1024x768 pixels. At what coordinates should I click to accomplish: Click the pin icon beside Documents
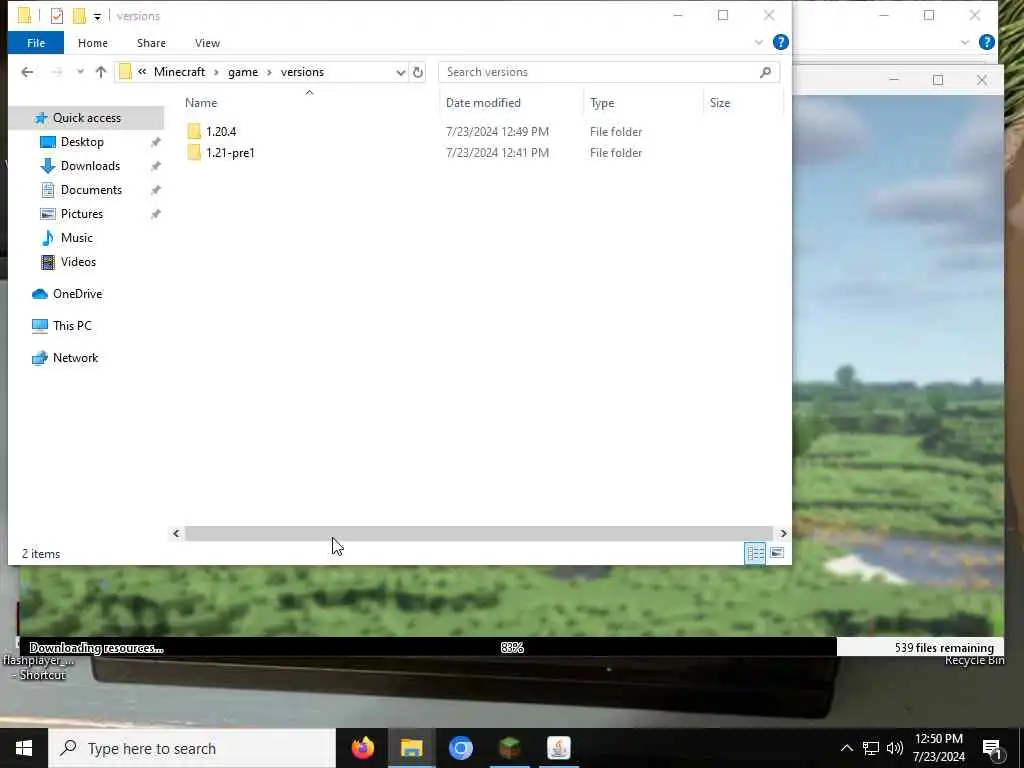tap(155, 190)
